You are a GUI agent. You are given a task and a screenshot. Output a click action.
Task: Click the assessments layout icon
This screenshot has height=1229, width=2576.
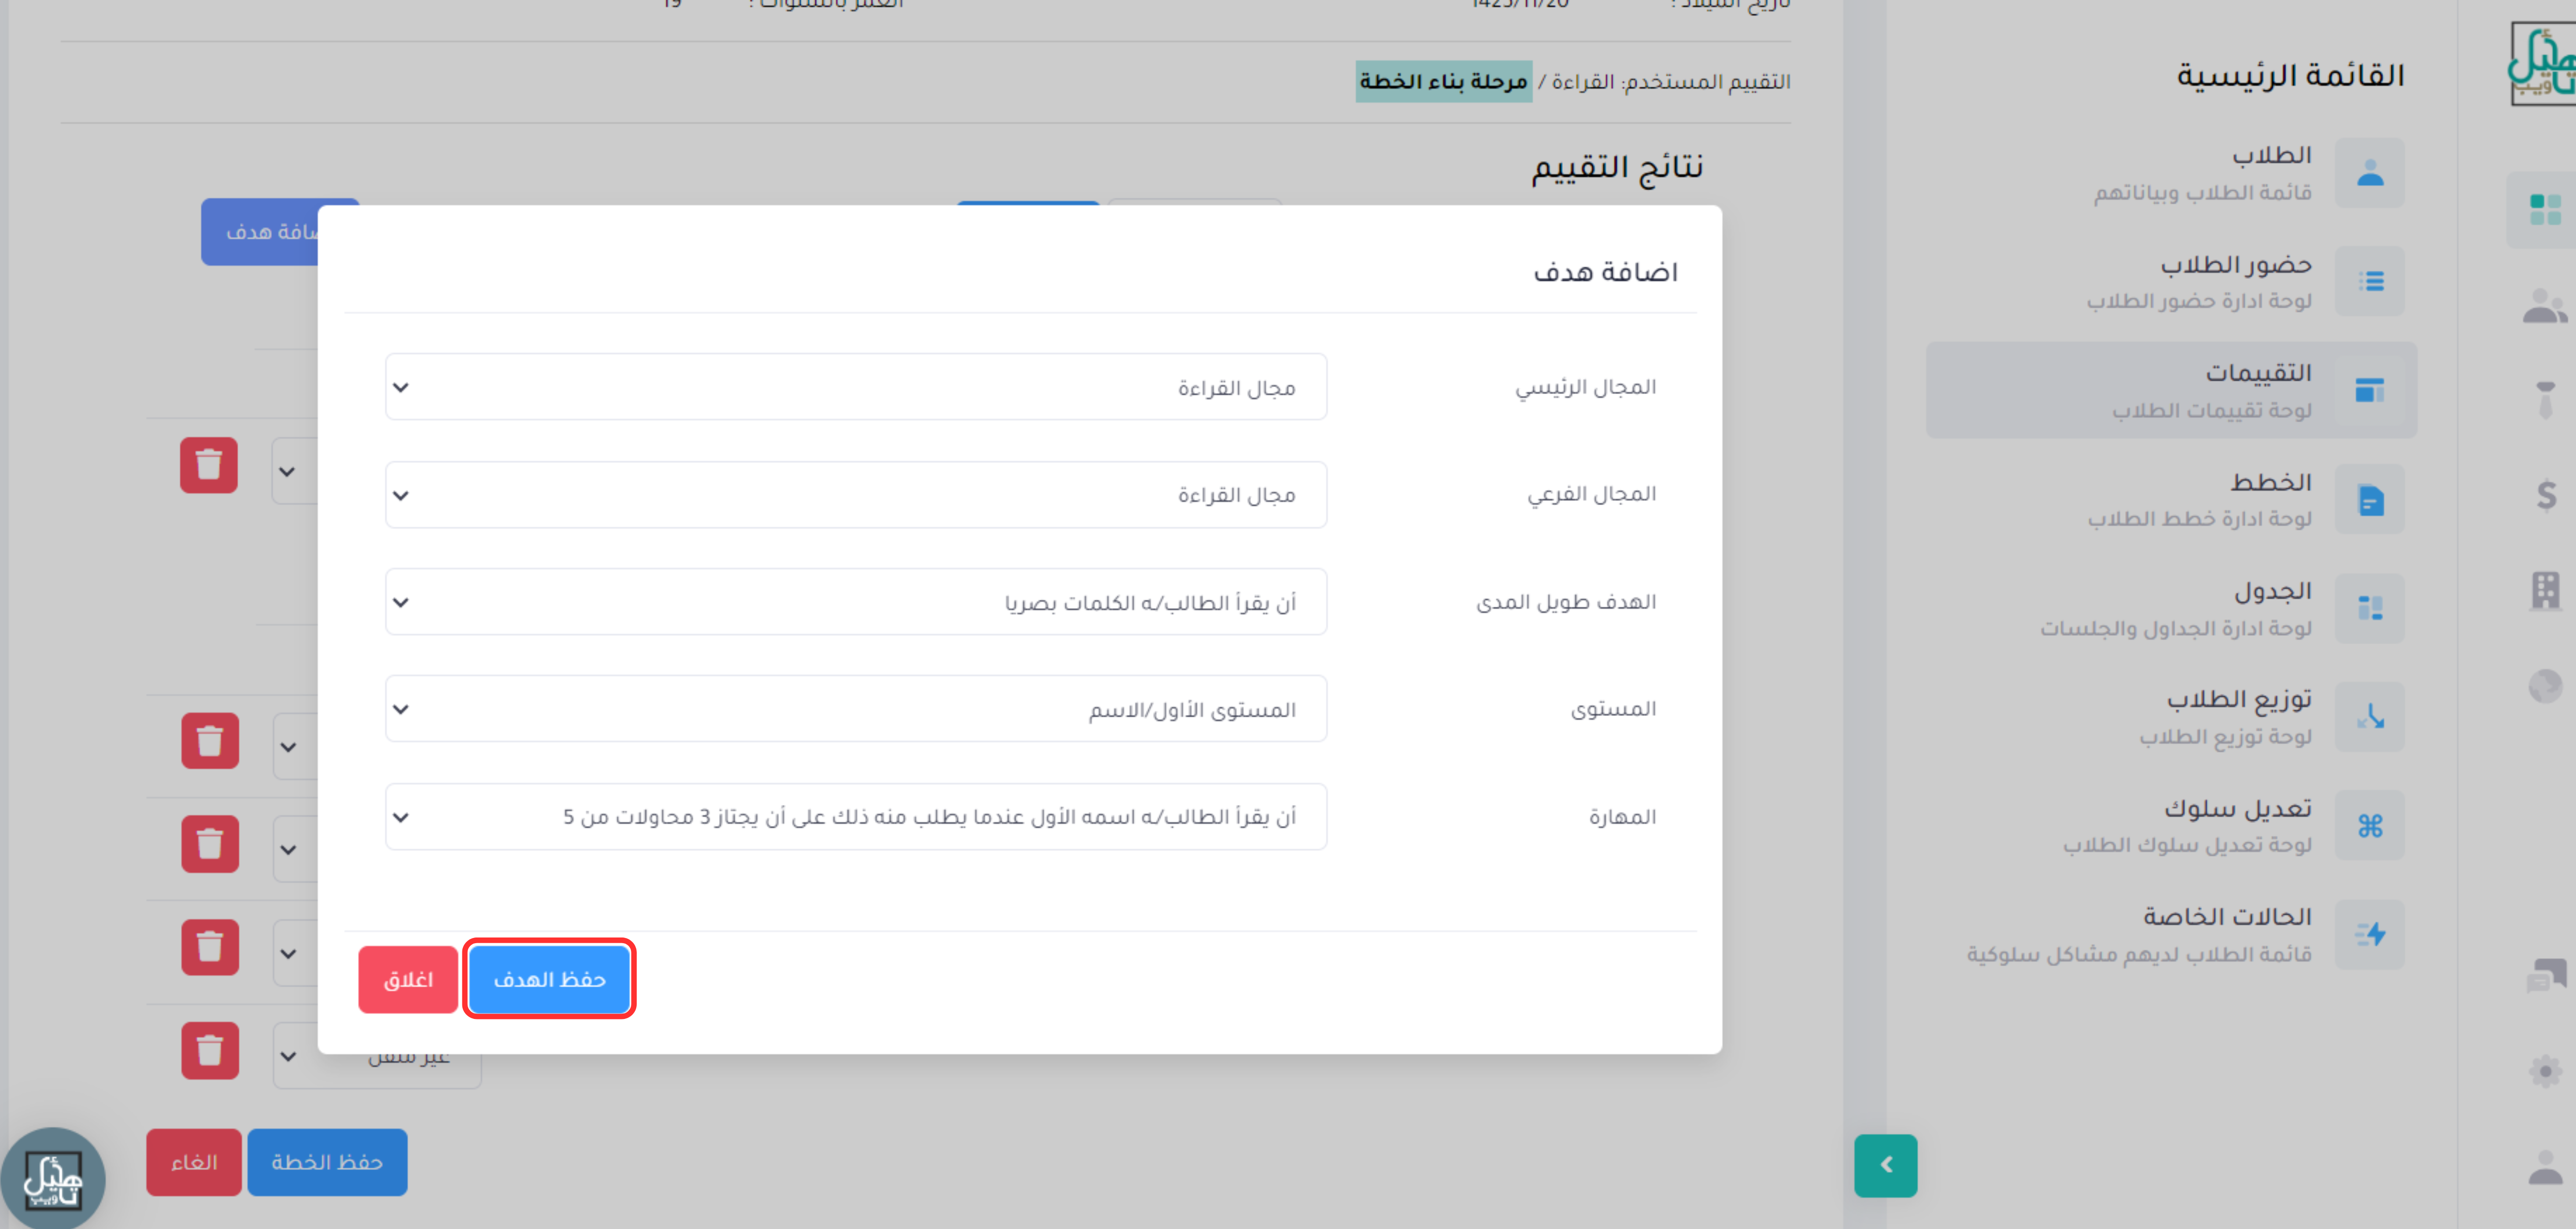point(2369,390)
